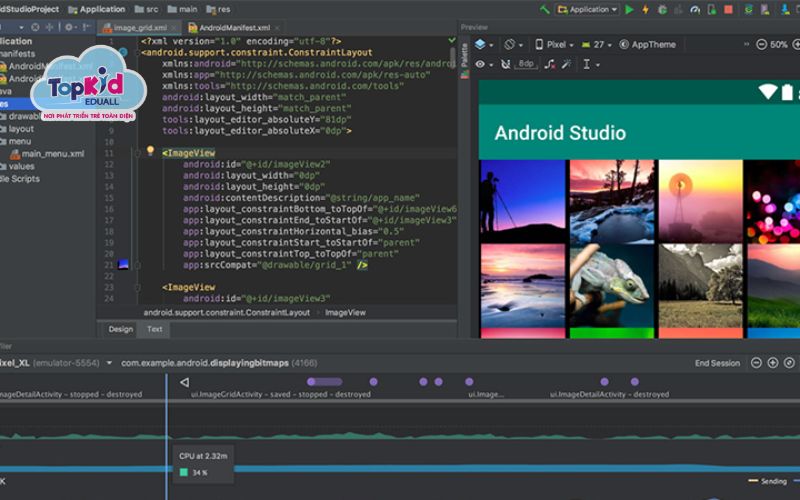
Task: Run the app with the green play icon
Action: click(629, 9)
